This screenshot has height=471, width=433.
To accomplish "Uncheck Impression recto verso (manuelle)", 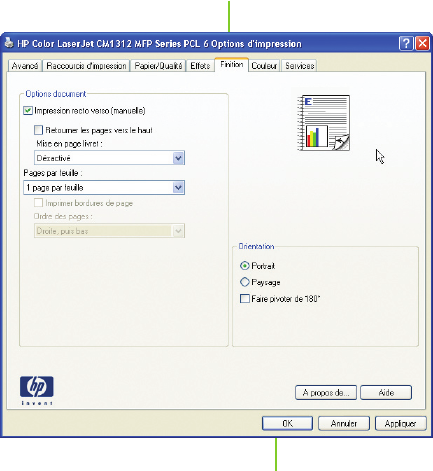I will pos(28,111).
